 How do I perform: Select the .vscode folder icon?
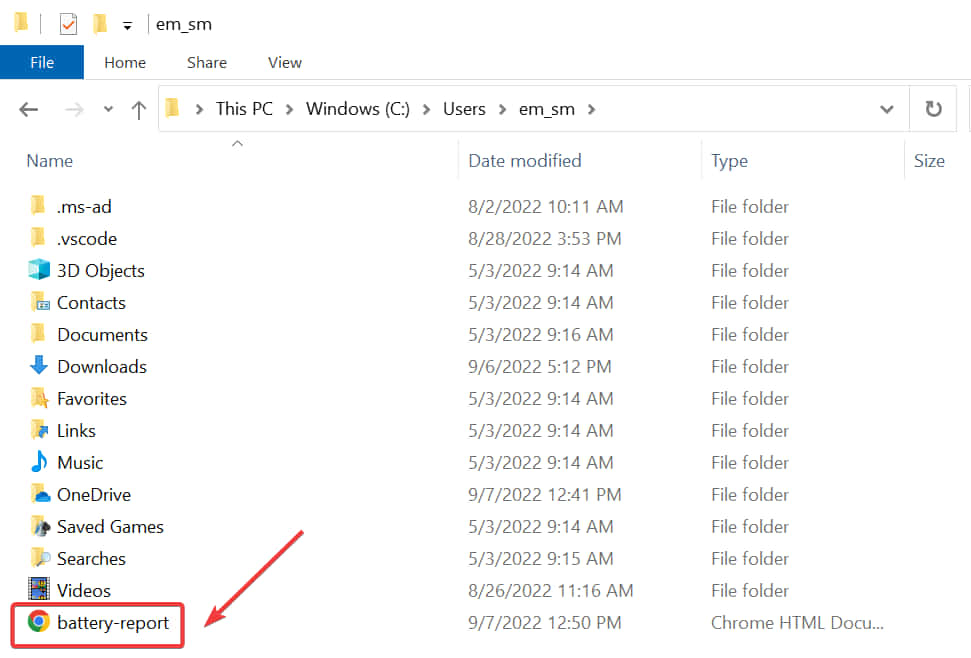pyautogui.click(x=38, y=237)
